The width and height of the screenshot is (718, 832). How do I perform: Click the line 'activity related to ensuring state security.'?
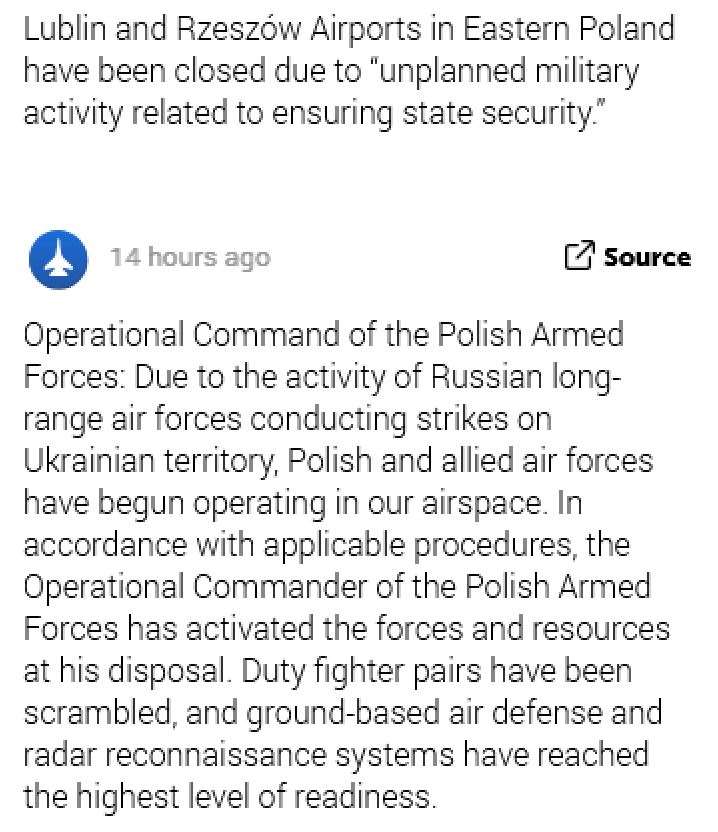coord(310,114)
